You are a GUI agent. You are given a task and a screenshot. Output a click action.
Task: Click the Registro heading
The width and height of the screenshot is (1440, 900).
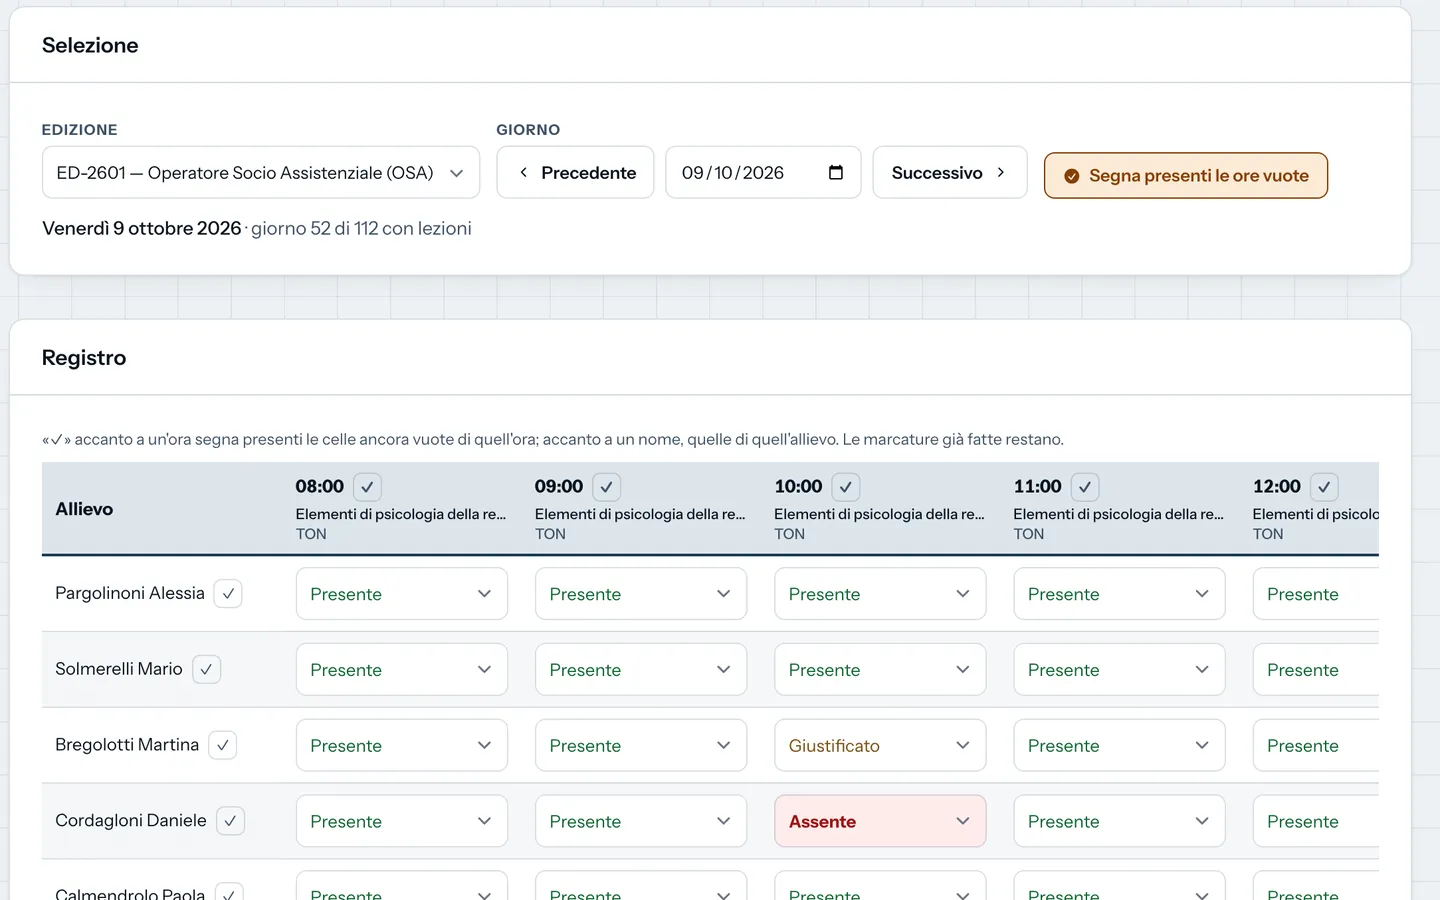click(x=84, y=358)
